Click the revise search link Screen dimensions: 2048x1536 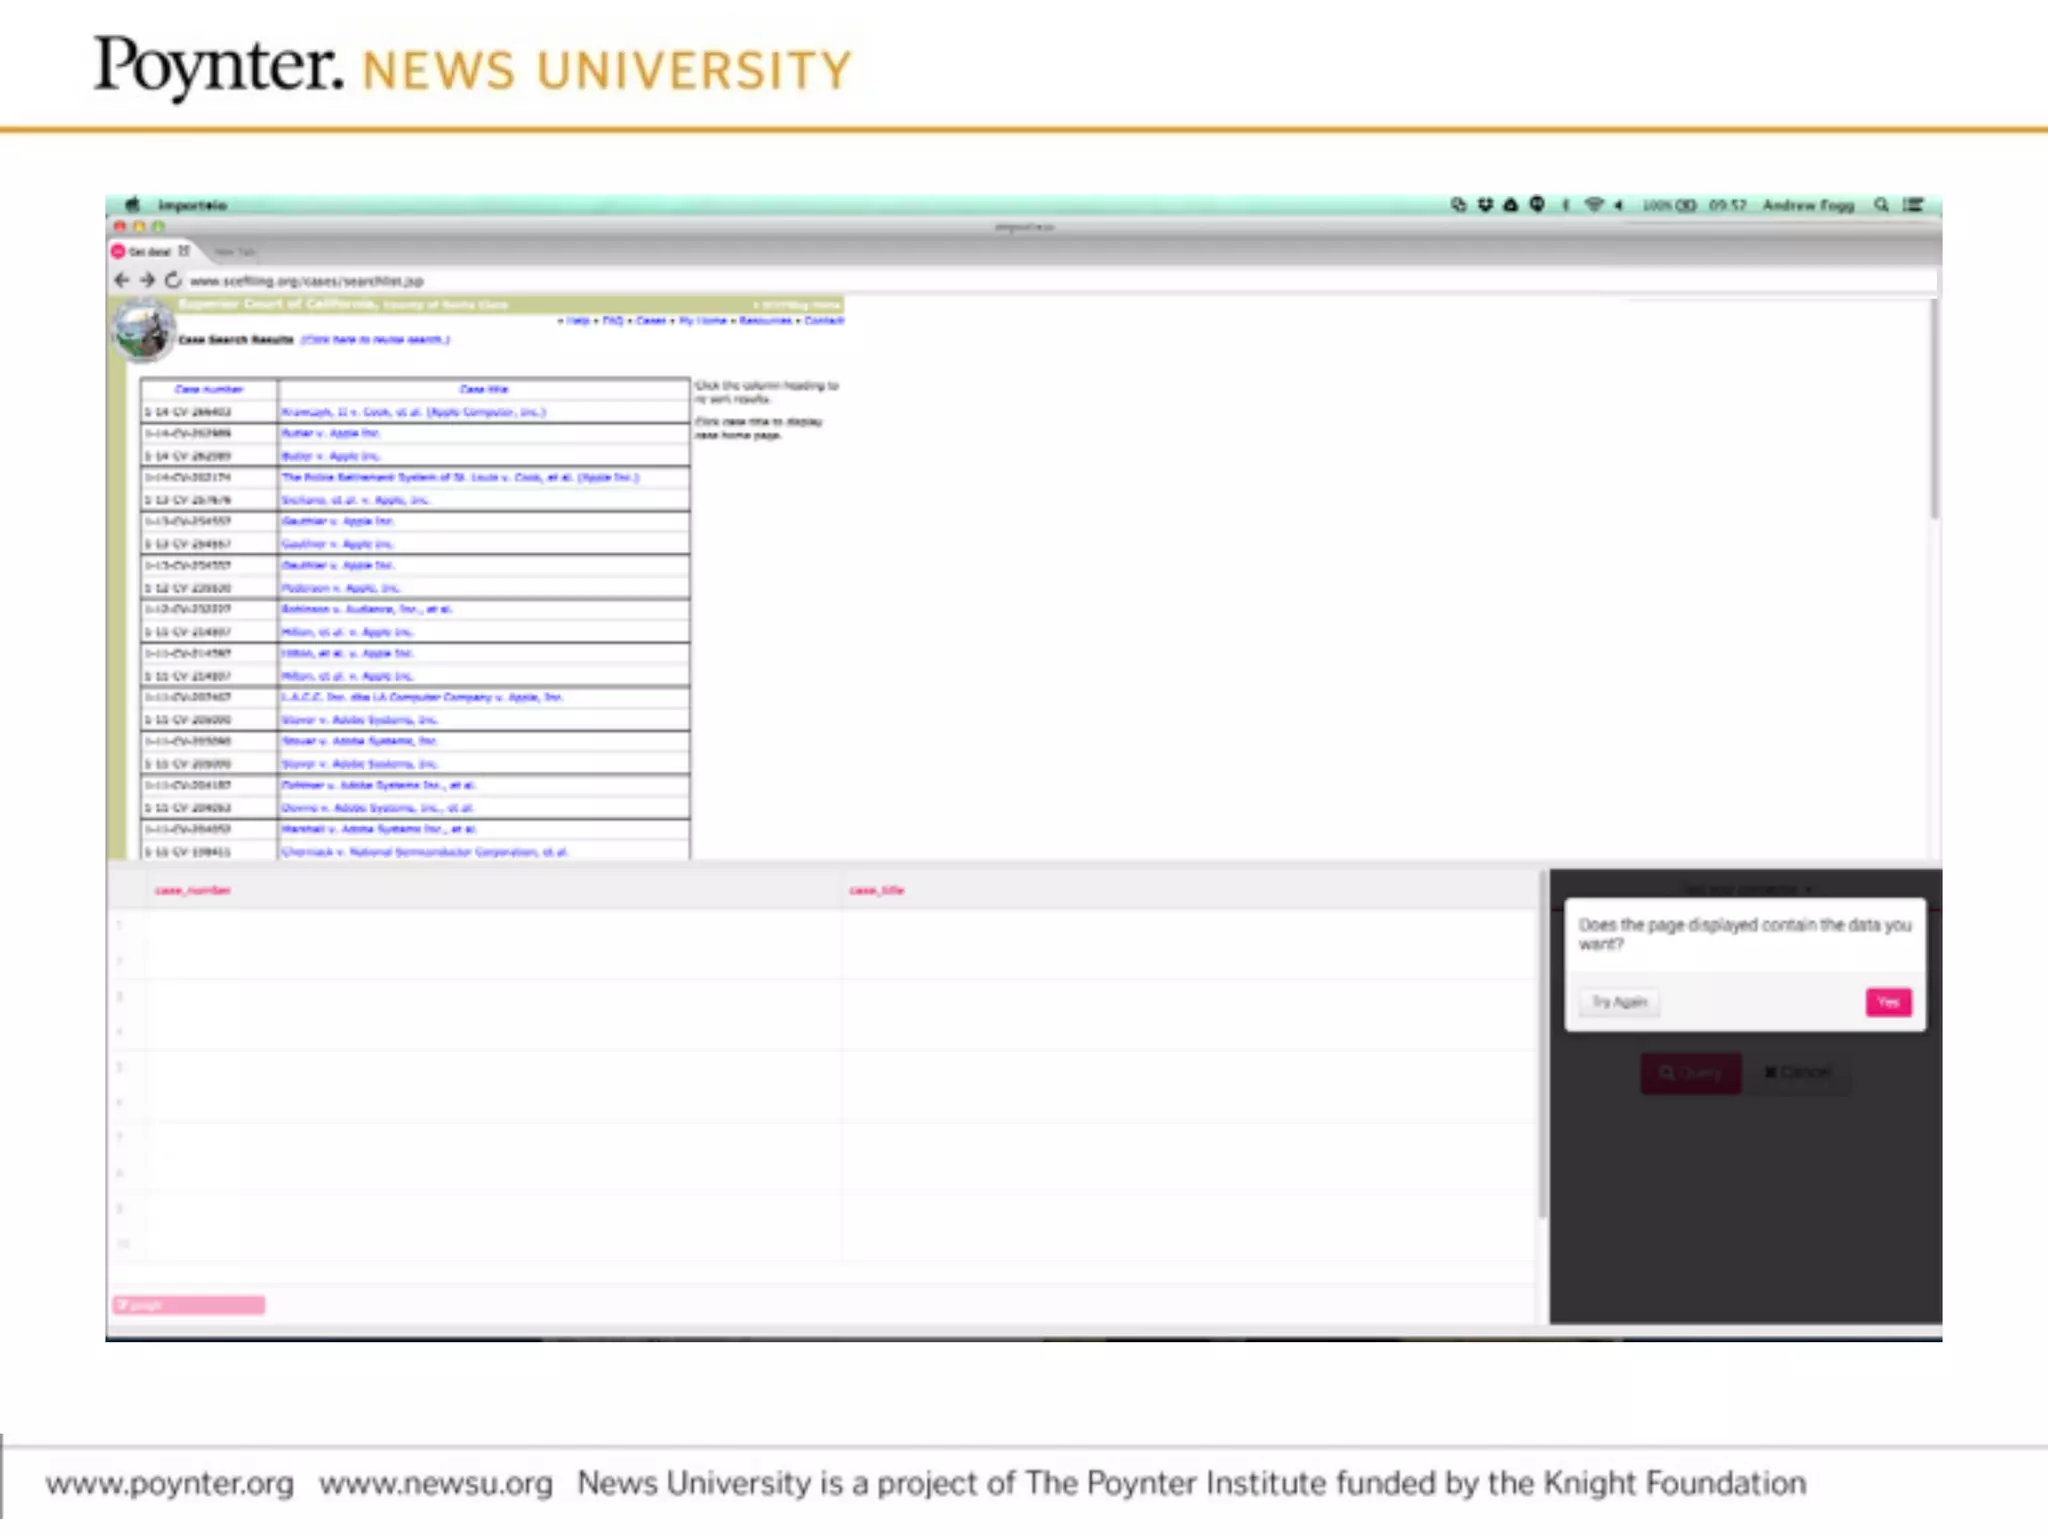pos(375,340)
